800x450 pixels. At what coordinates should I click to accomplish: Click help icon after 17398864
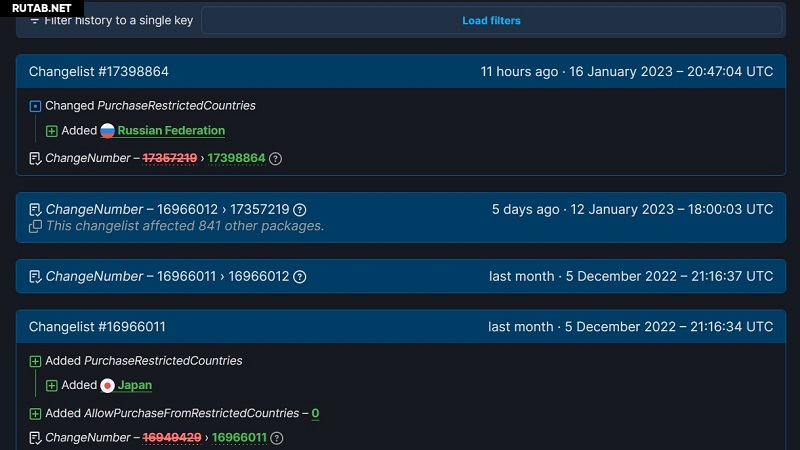click(276, 158)
